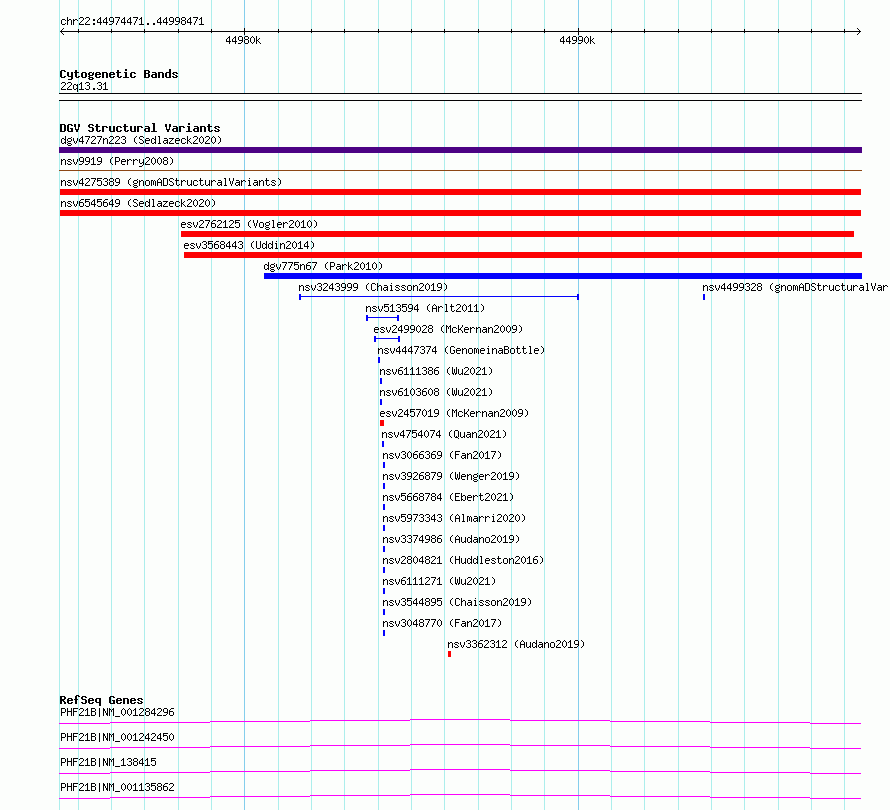
Task: Open the nsv3926879 (Wenger2019) label
Action: pos(451,476)
